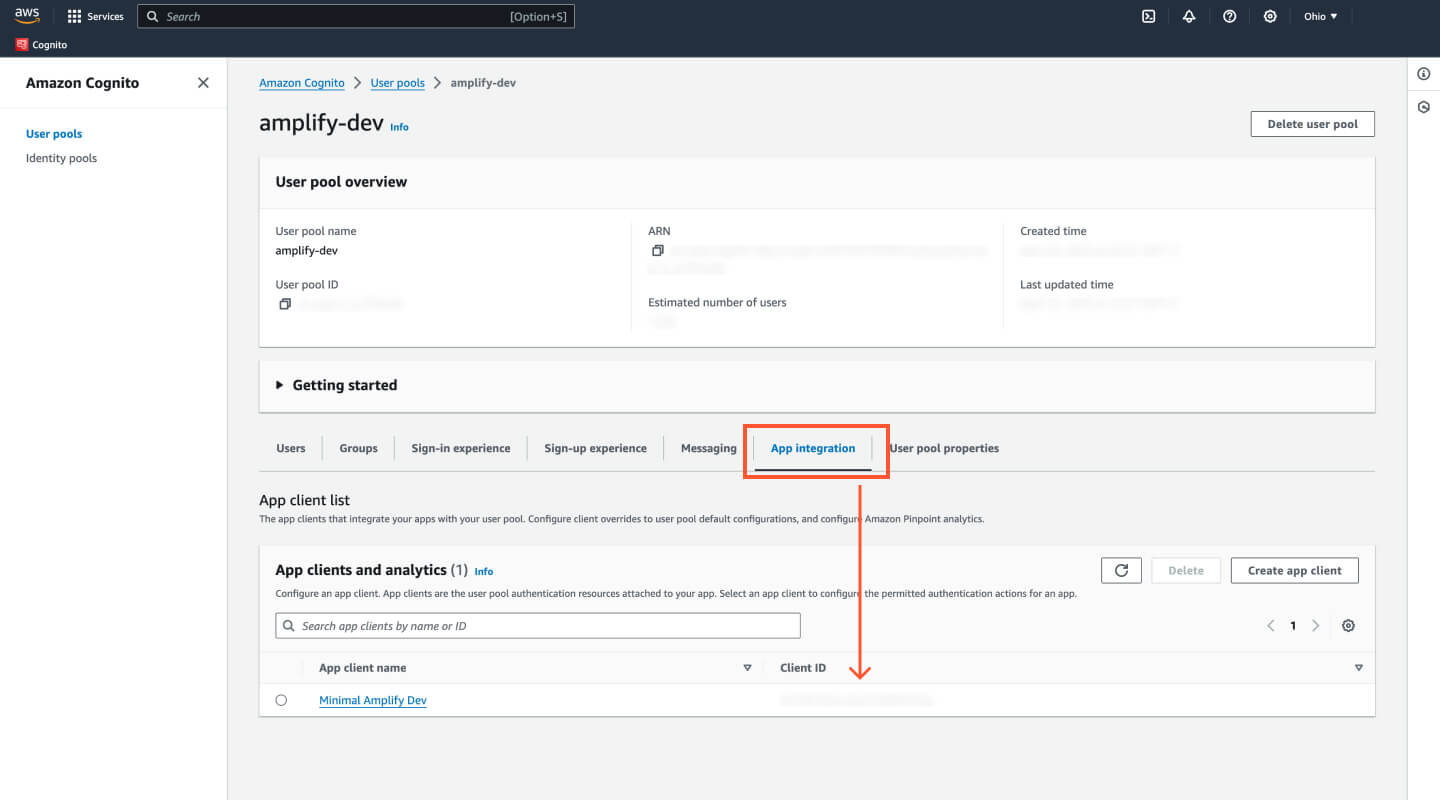This screenshot has width=1440, height=800.
Task: Click the Delete user pool button
Action: [x=1313, y=124]
